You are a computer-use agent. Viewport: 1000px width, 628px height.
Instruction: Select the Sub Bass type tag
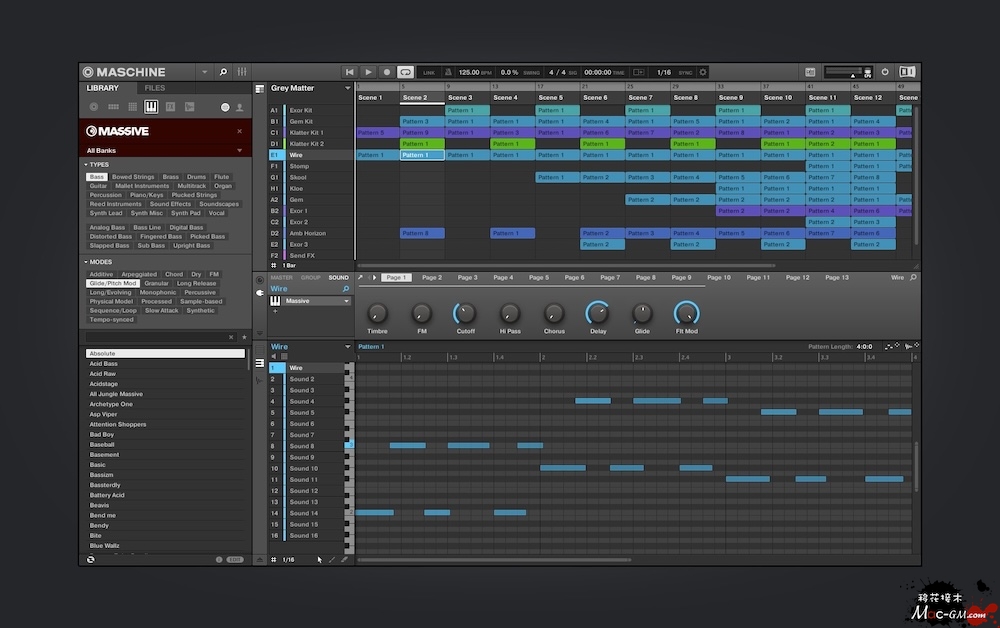[151, 245]
